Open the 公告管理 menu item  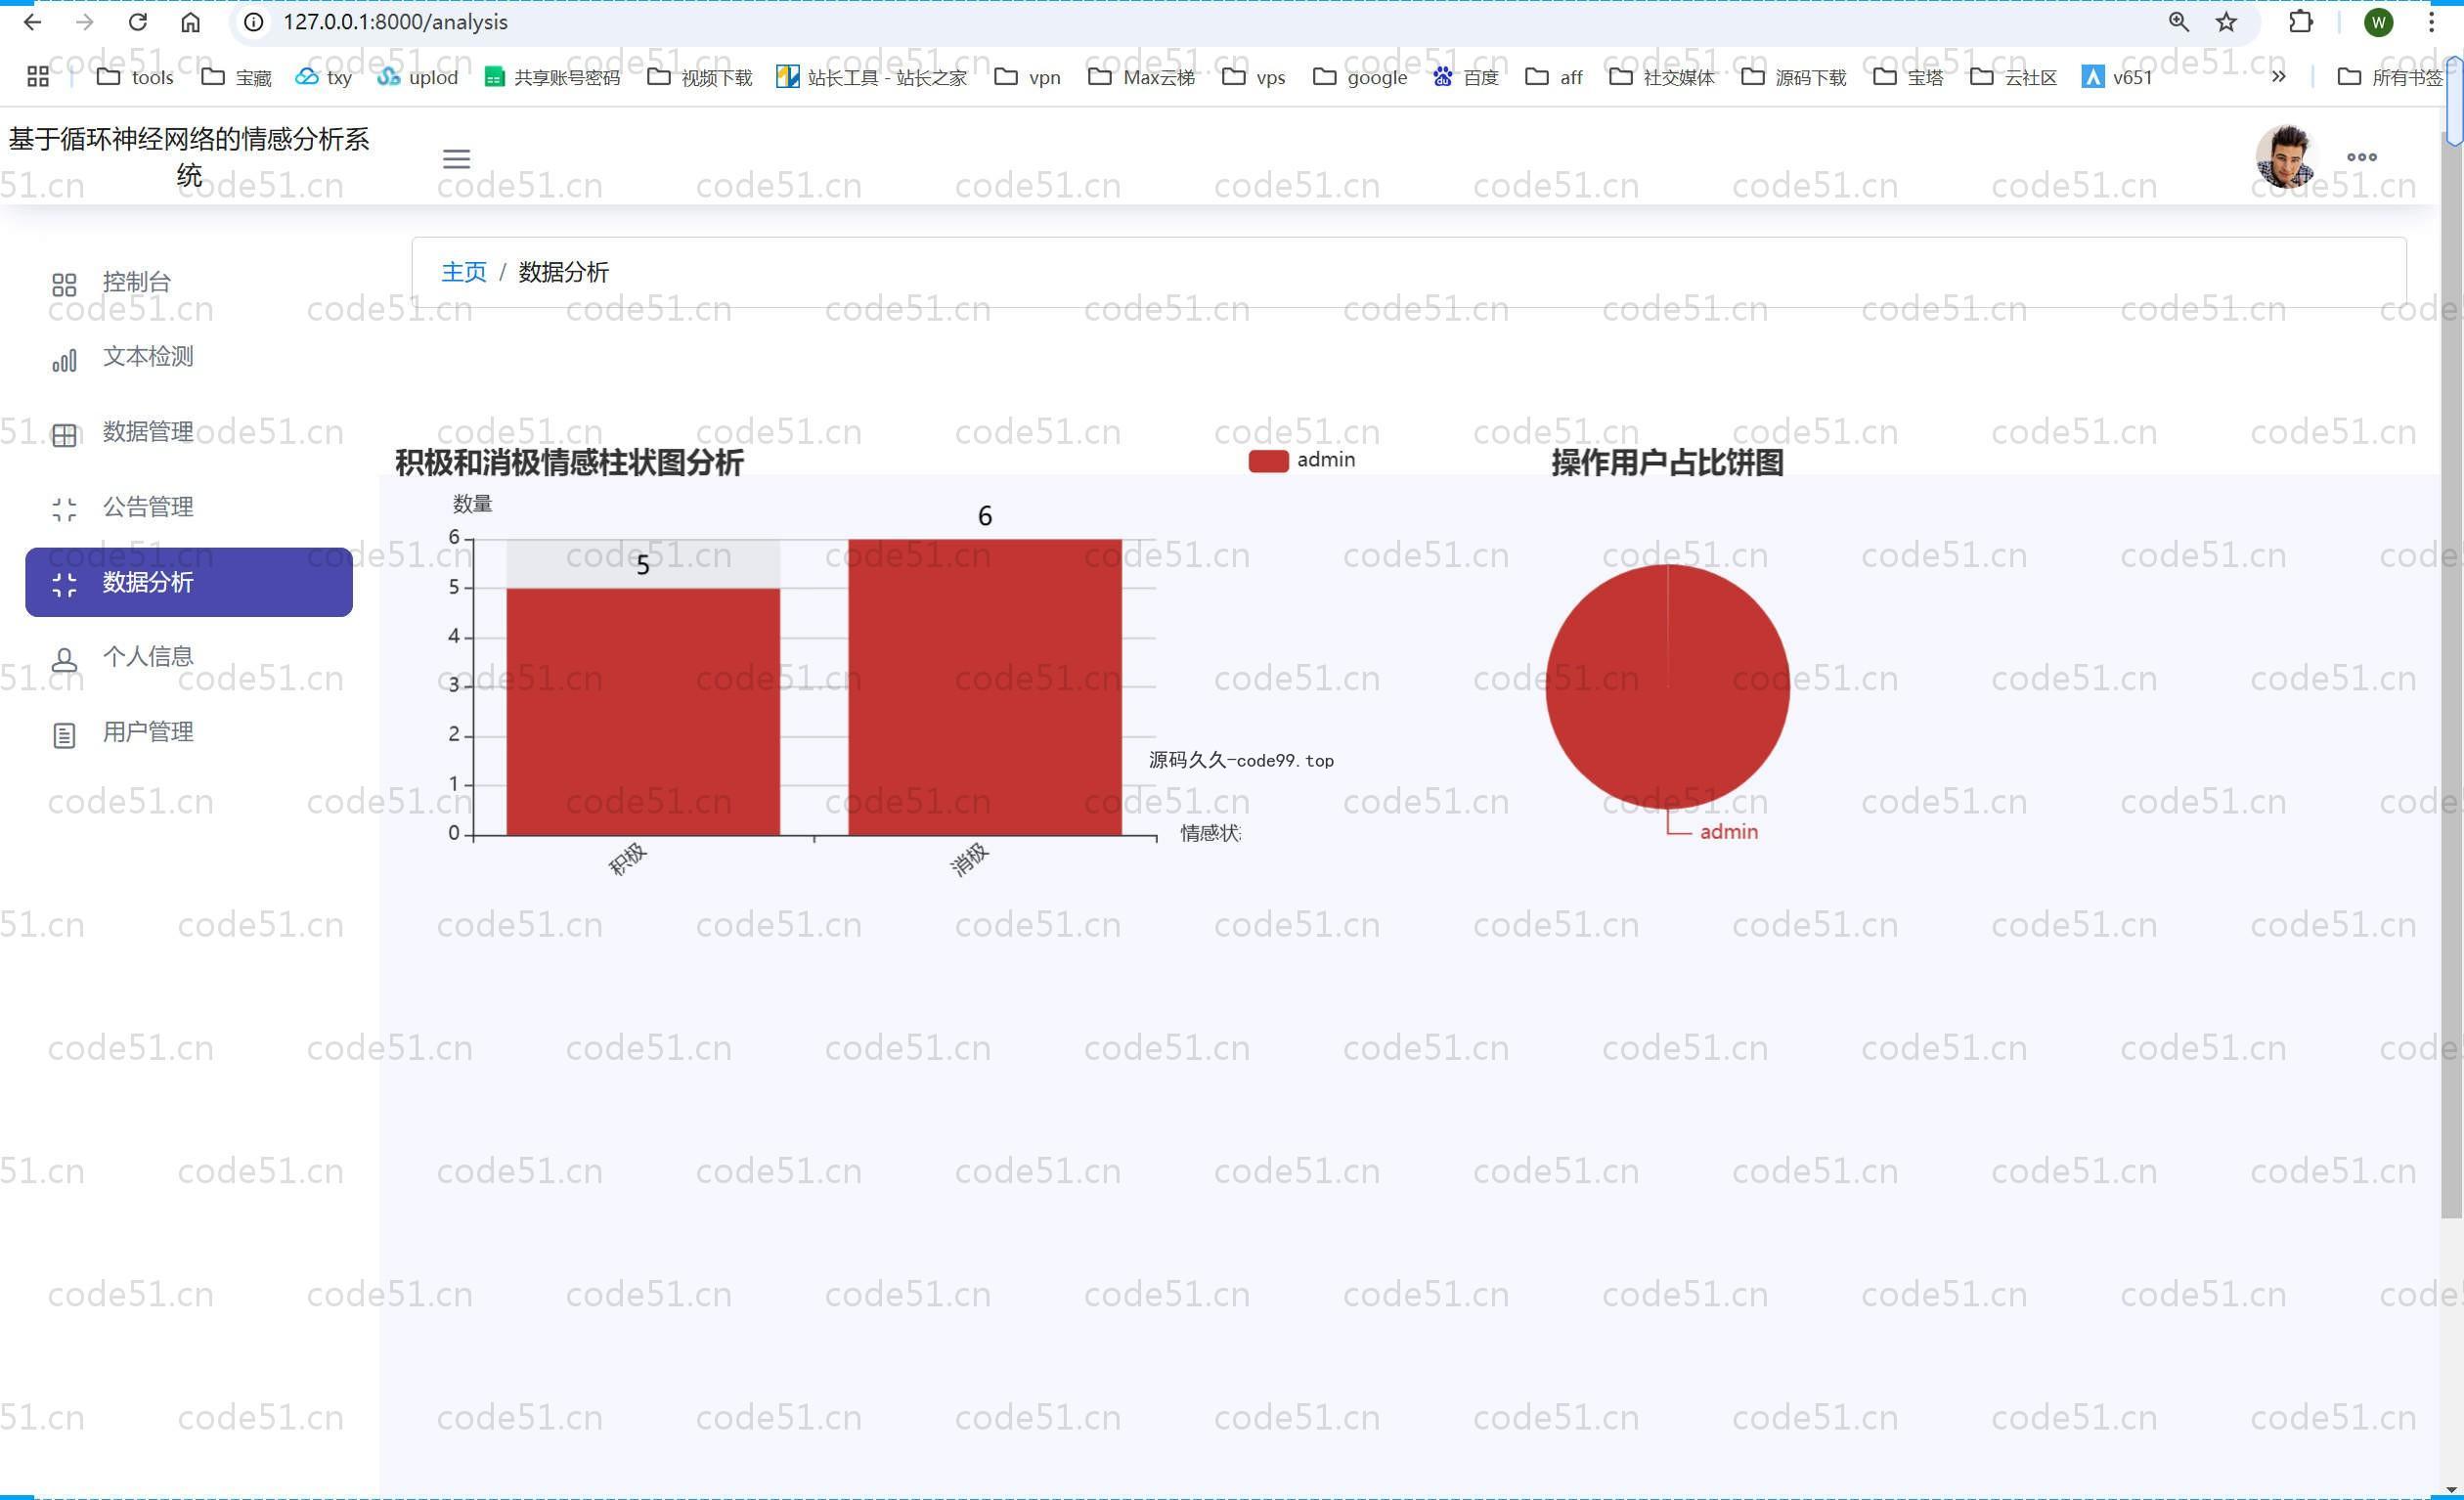pyautogui.click(x=189, y=507)
